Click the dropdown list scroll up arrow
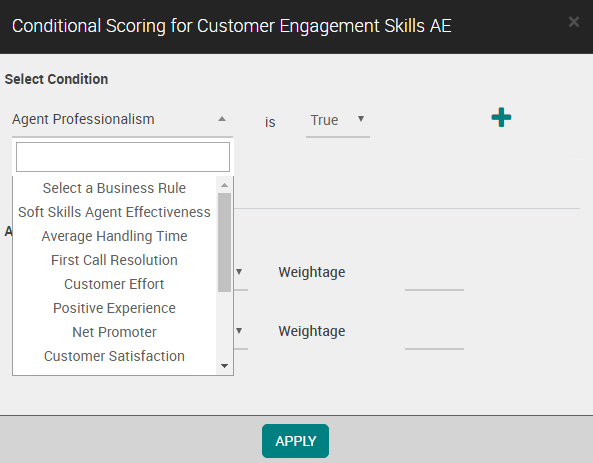Screen dimensions: 593x463 (225, 185)
